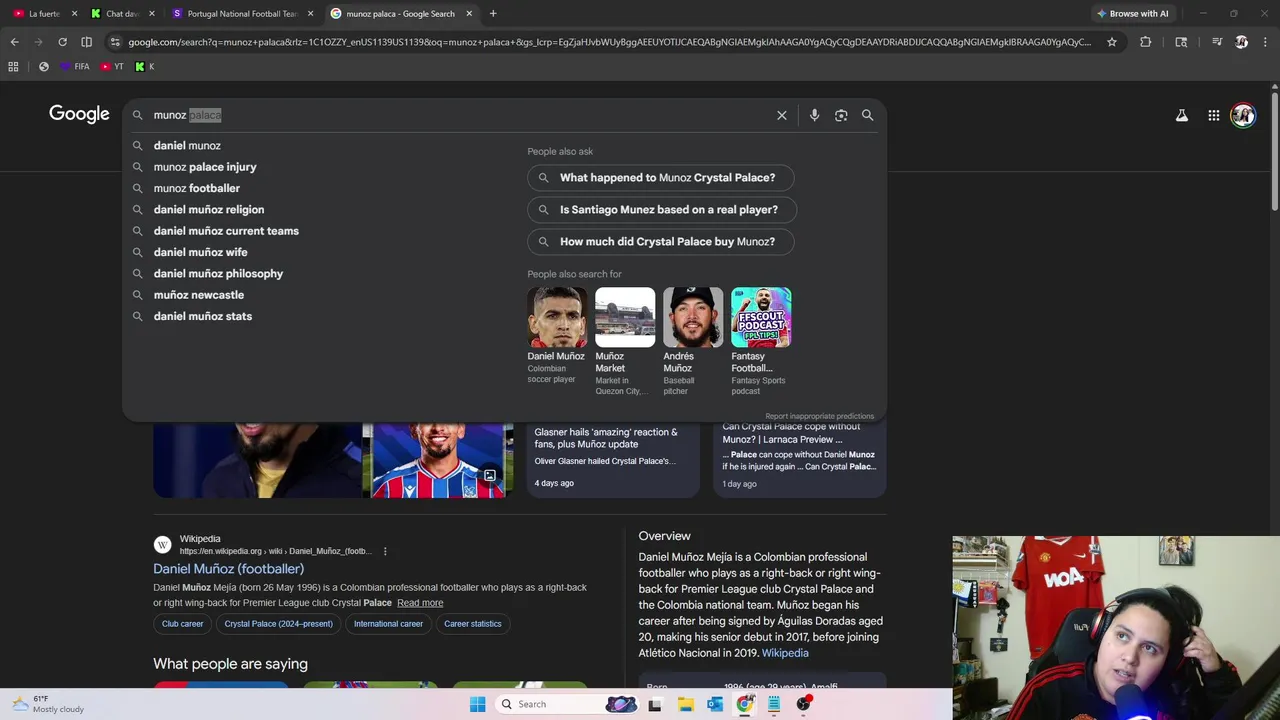This screenshot has width=1280, height=720.
Task: Select suggestion 'munoz footballer'
Action: point(197,188)
